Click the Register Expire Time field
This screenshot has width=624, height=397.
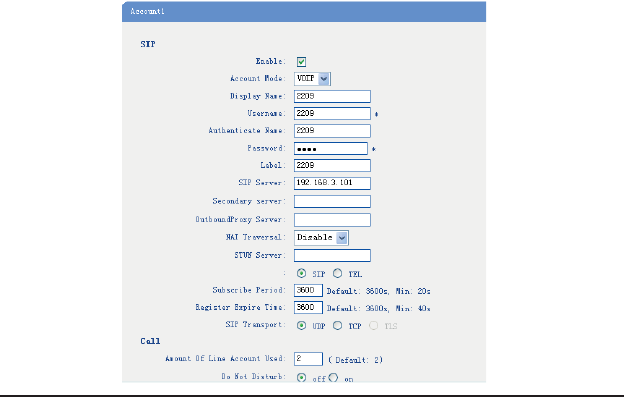pyautogui.click(x=308, y=307)
